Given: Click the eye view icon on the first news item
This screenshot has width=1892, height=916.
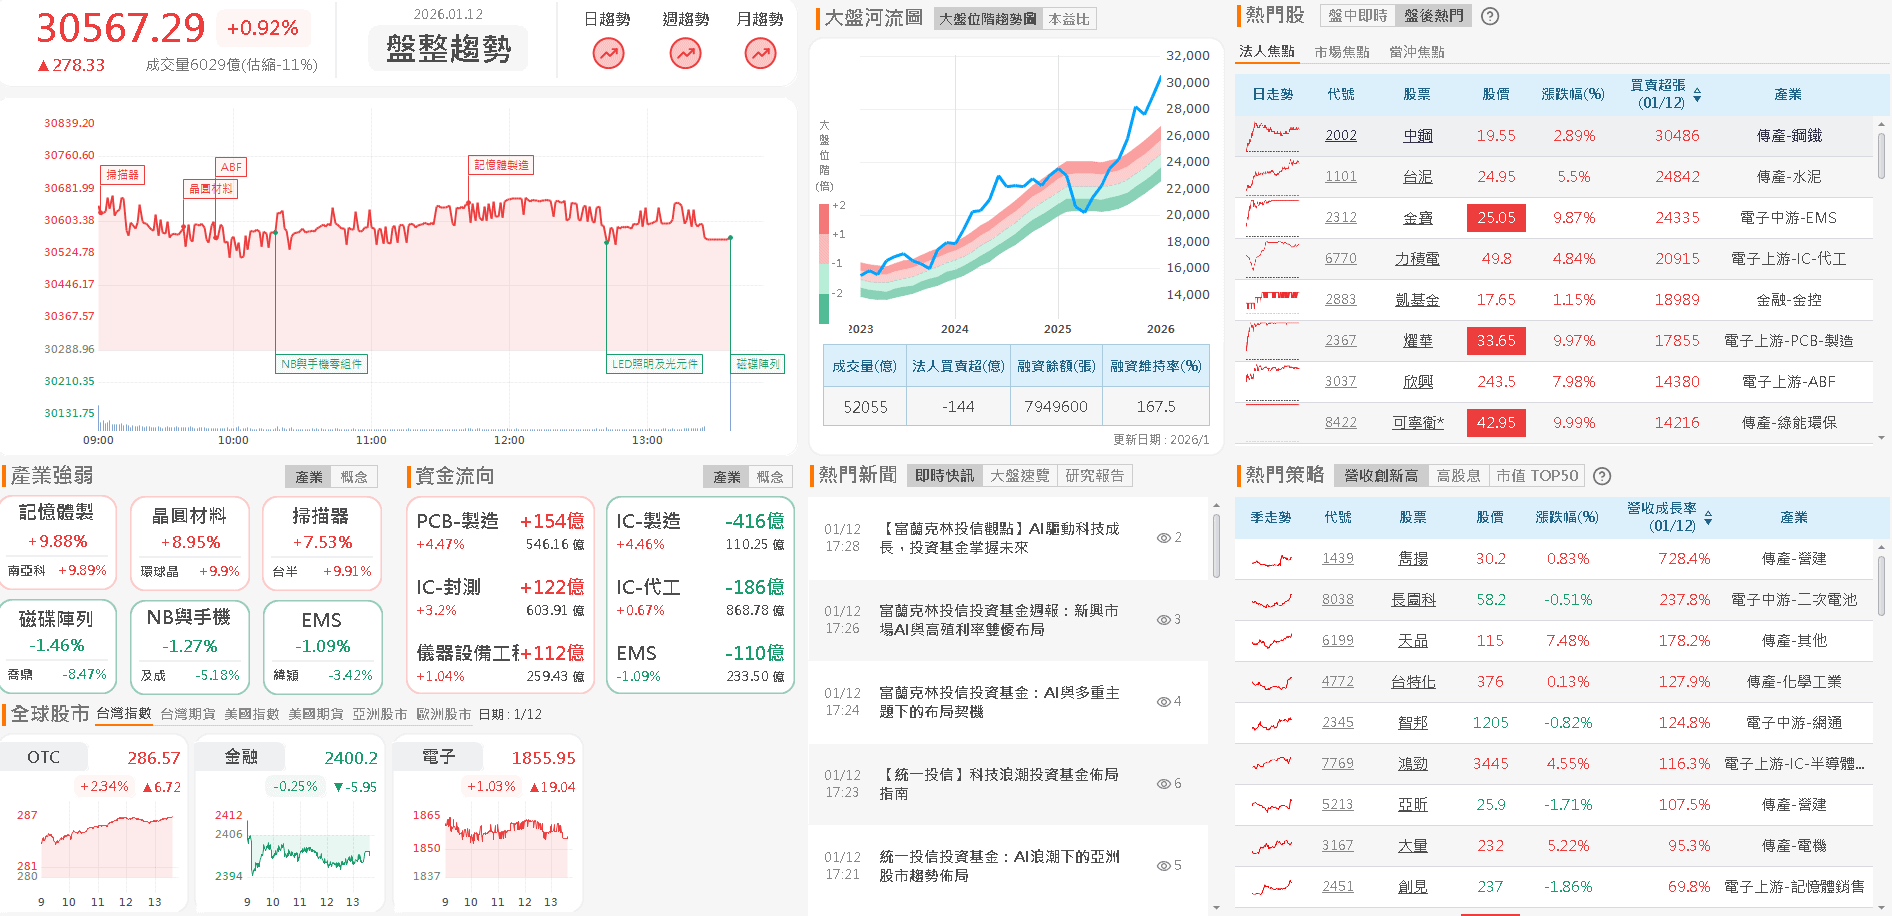Looking at the screenshot, I should pyautogui.click(x=1164, y=538).
